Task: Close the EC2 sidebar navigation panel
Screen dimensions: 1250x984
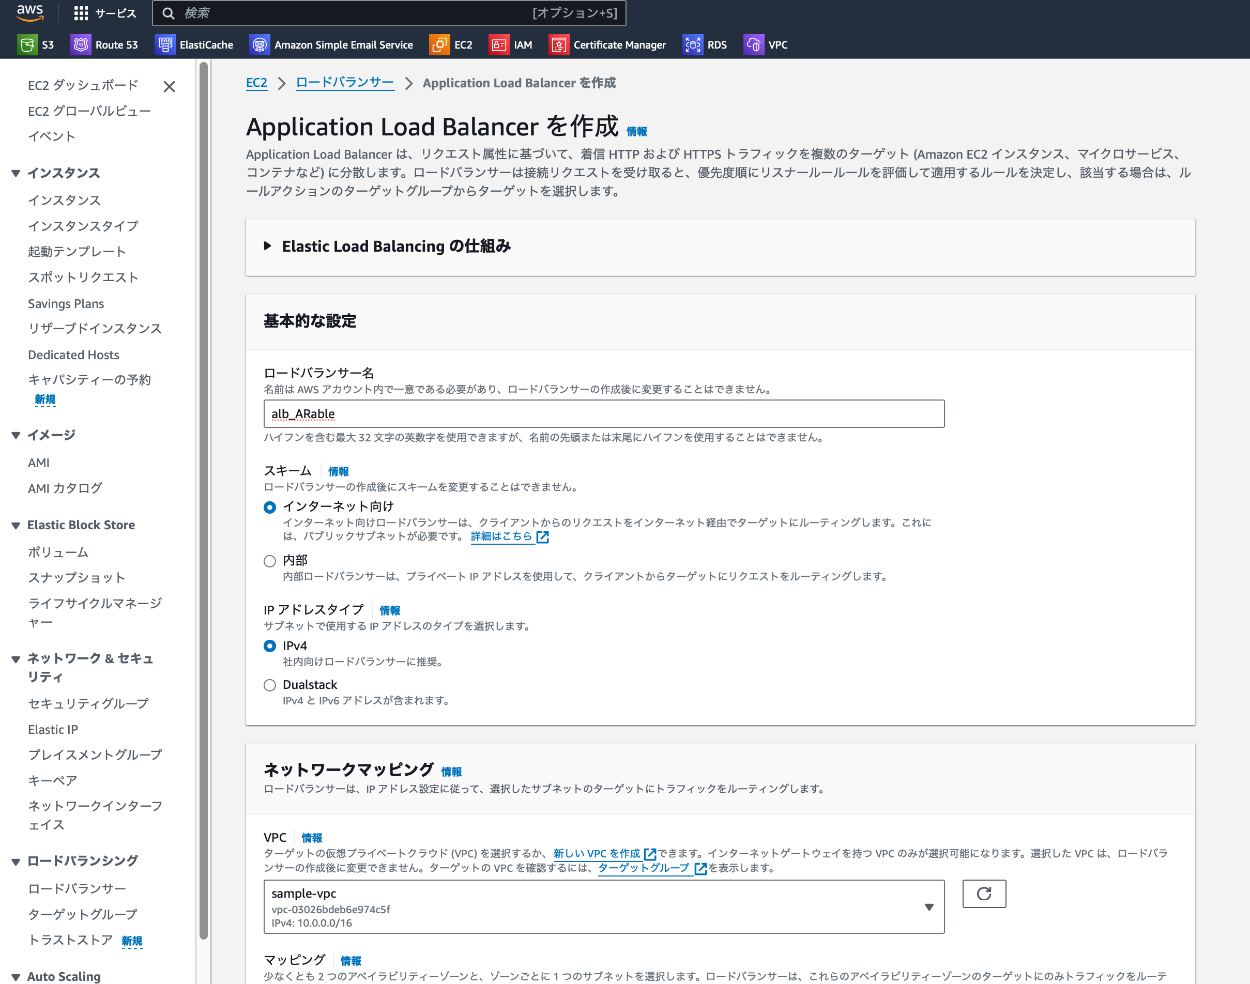Action: coord(169,87)
